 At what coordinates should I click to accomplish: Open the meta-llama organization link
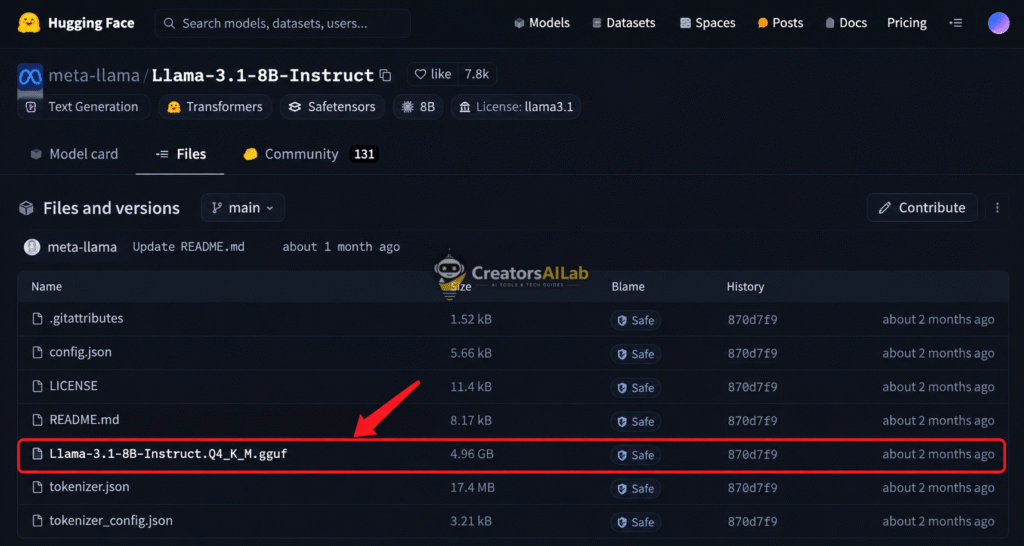[94, 76]
